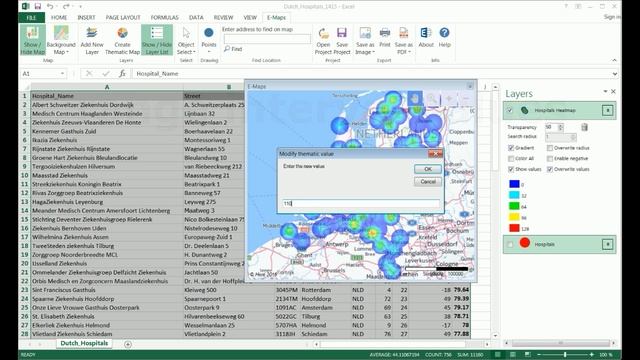Click the address search field in ribbon
The width and height of the screenshot is (640, 360).
[267, 39]
